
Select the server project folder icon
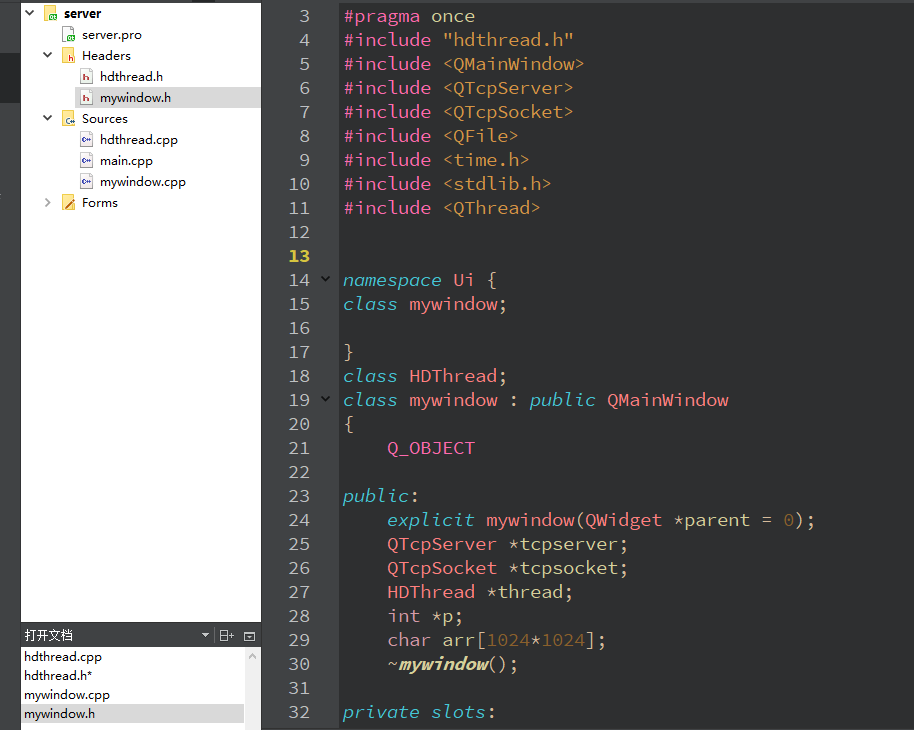(x=51, y=13)
